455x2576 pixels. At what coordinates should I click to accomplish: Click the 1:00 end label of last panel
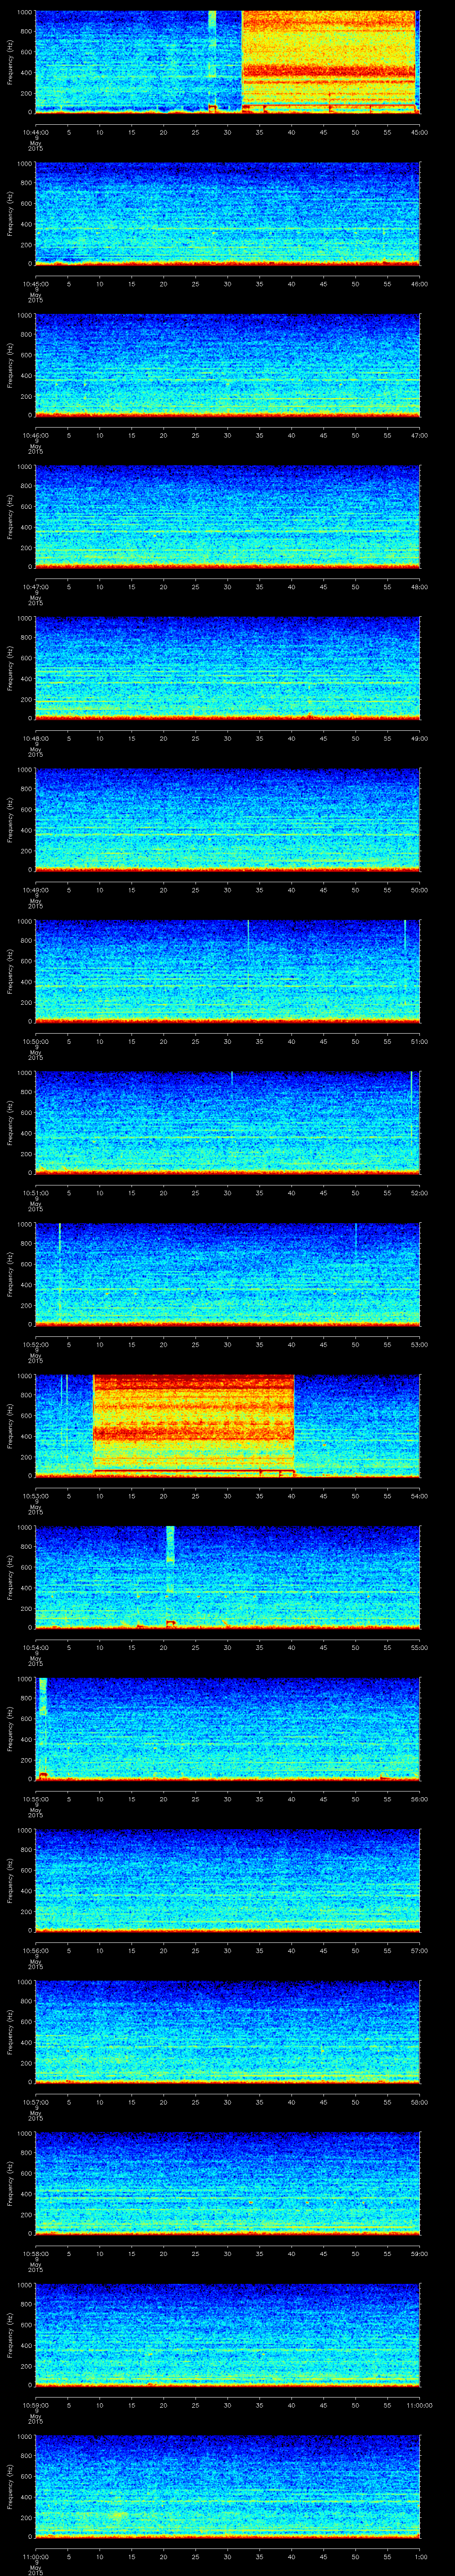420,2556
